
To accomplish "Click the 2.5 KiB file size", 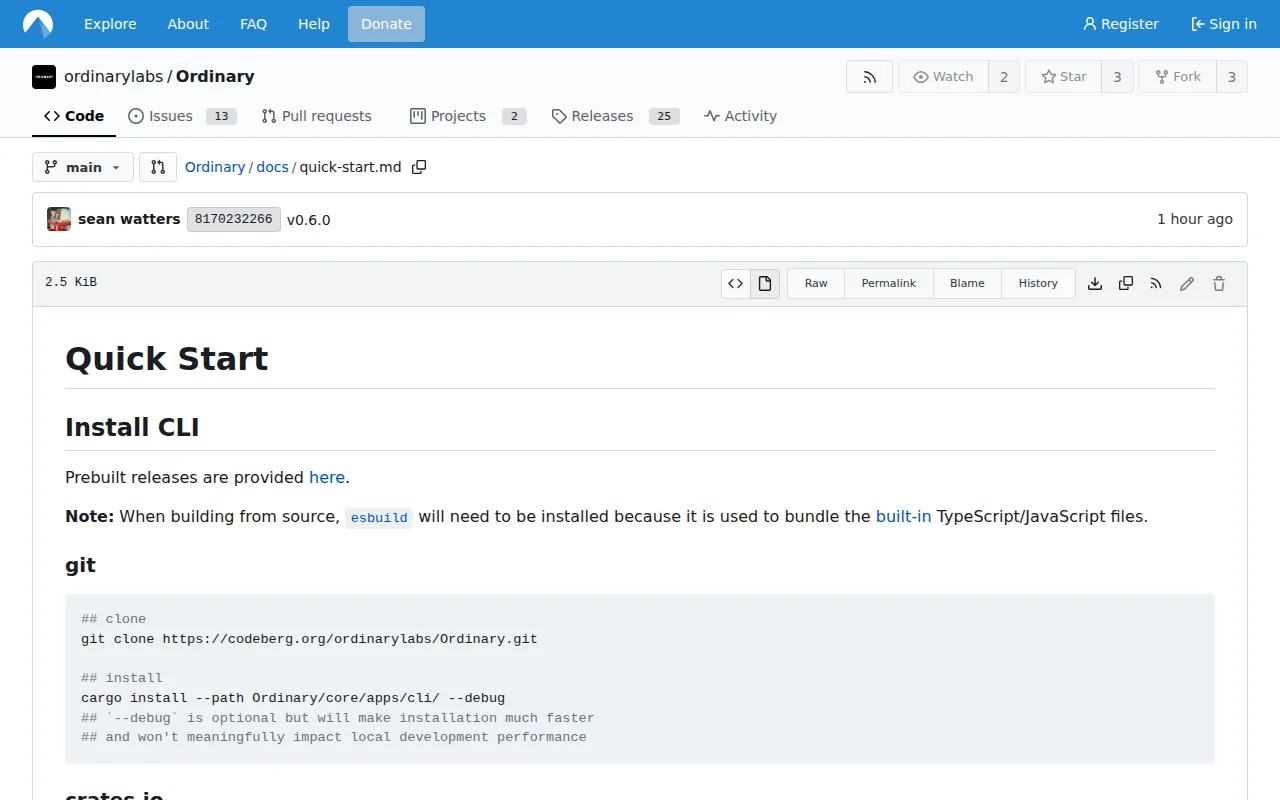I will pyautogui.click(x=71, y=283).
